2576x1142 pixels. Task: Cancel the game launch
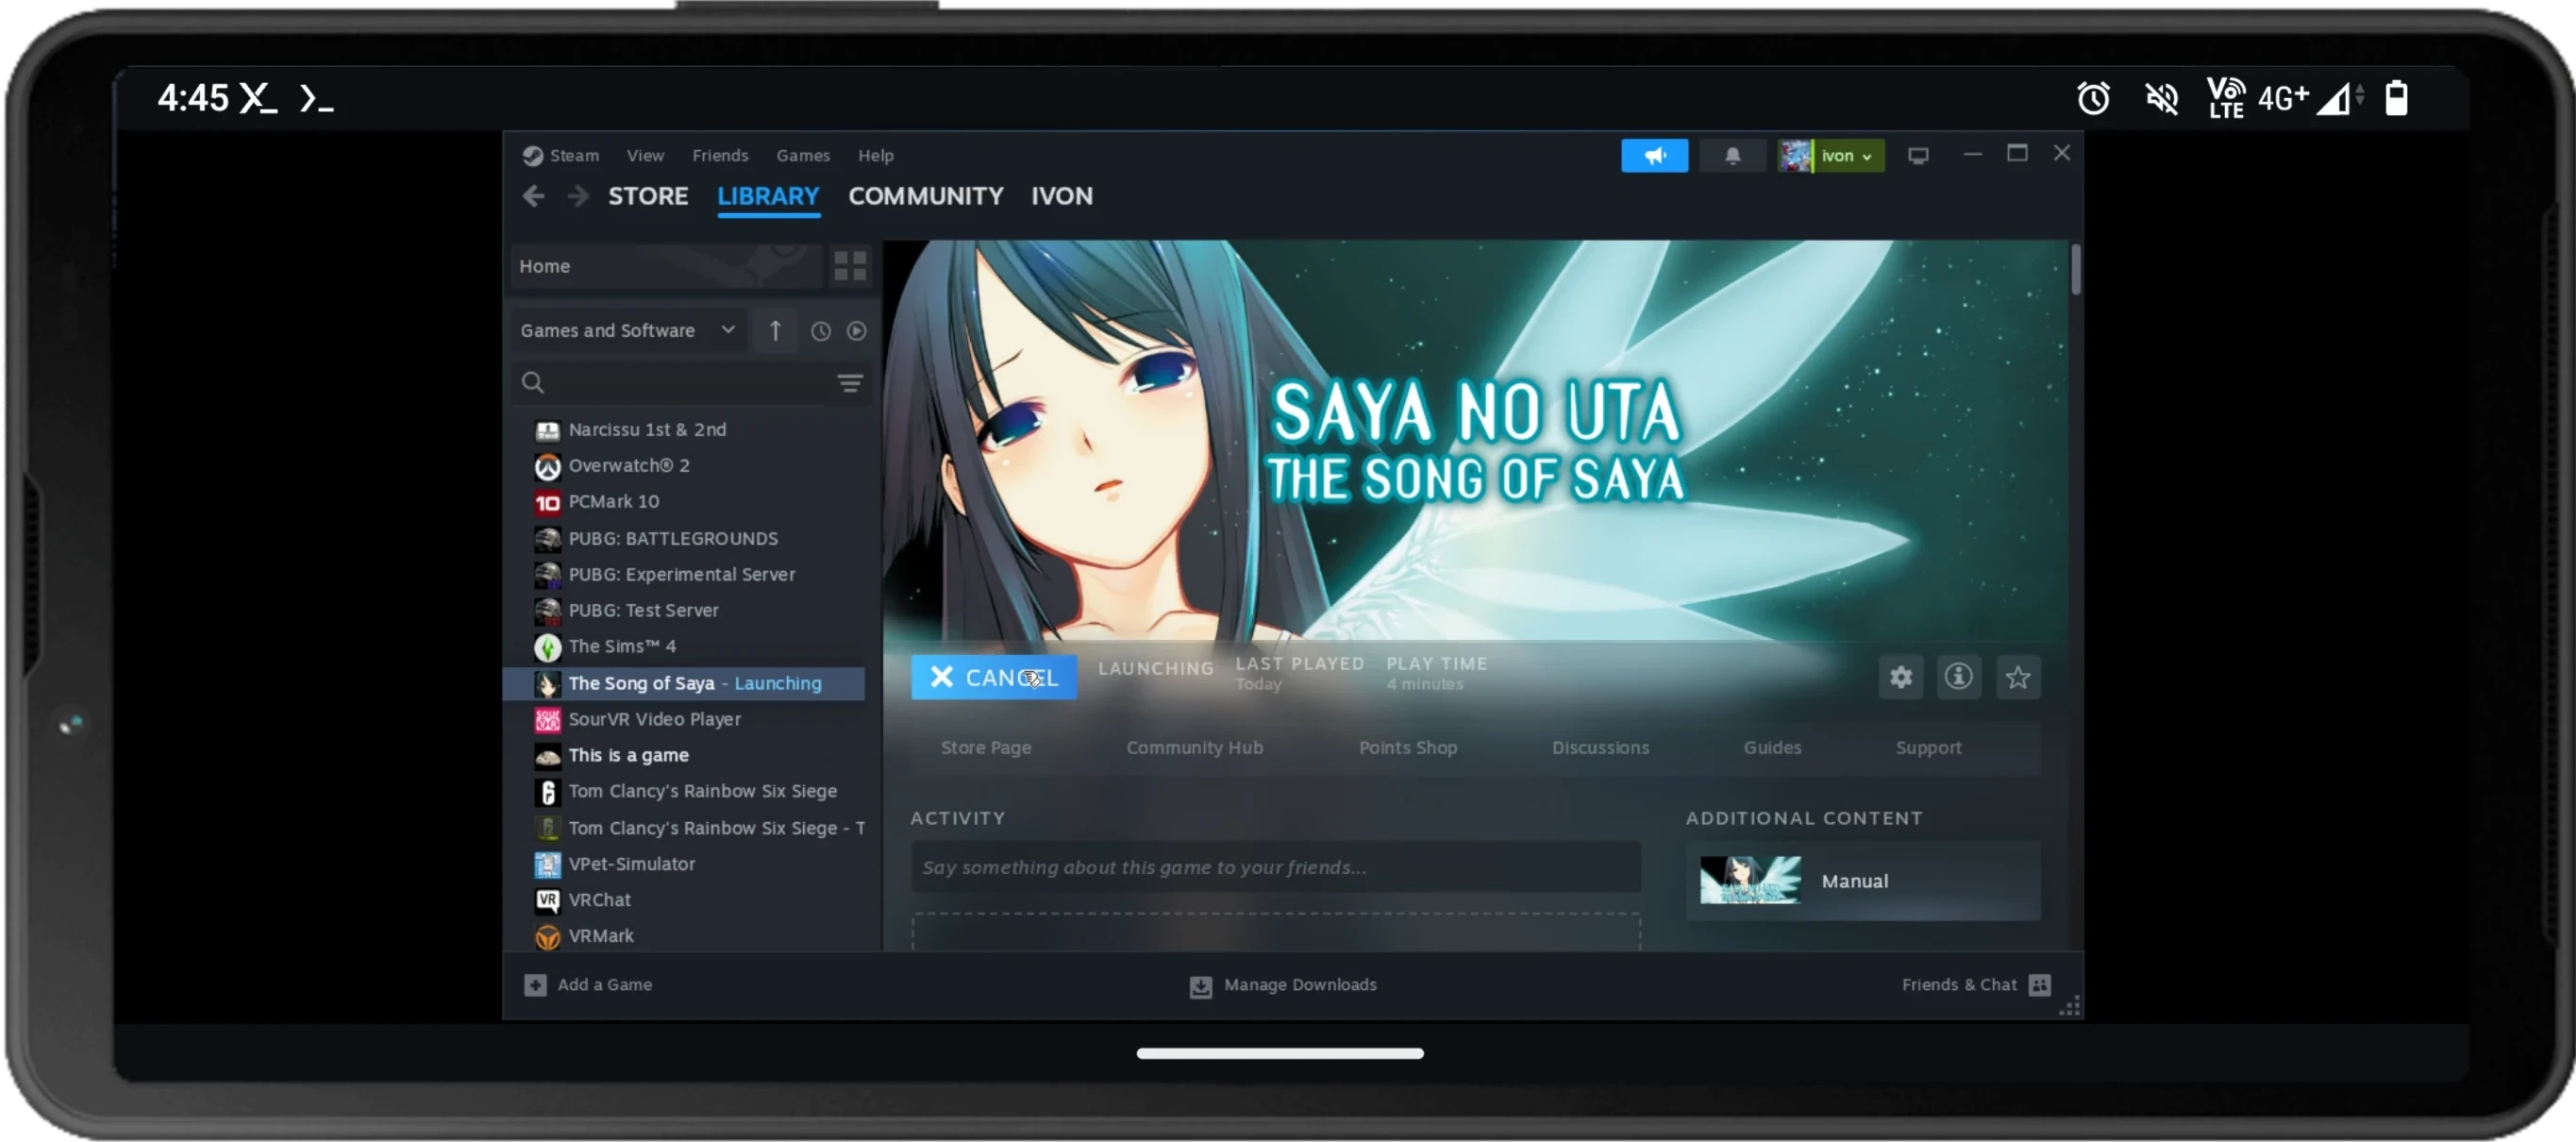[x=993, y=677]
